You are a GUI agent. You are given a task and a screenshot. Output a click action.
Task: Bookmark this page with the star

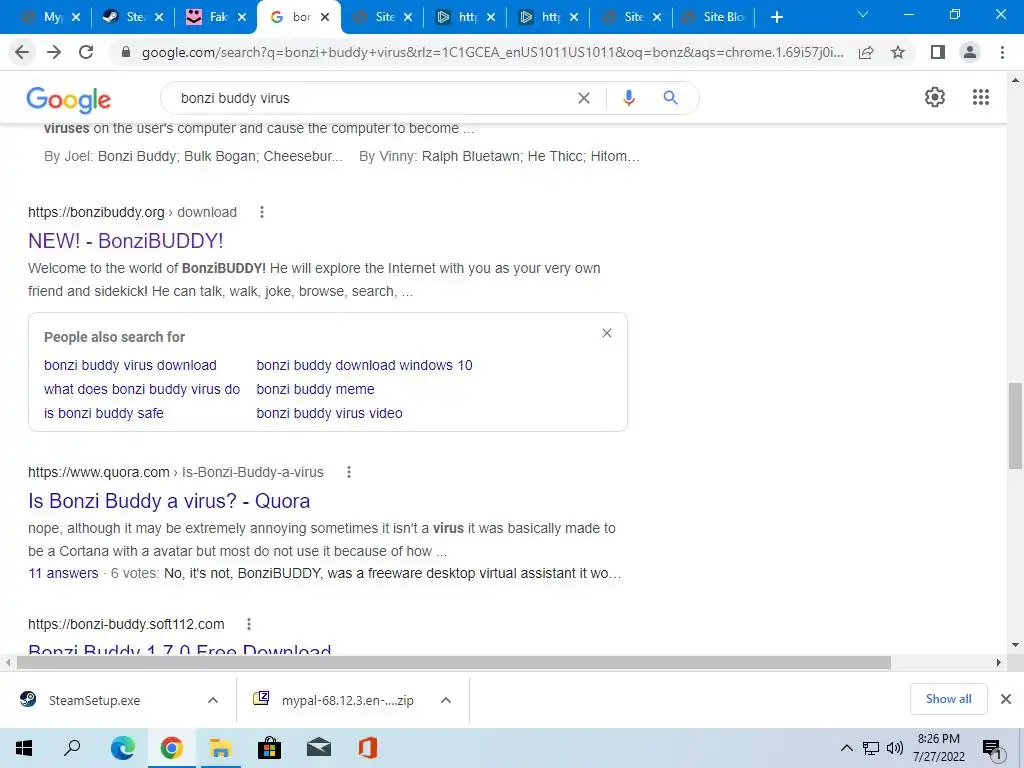pos(898,52)
